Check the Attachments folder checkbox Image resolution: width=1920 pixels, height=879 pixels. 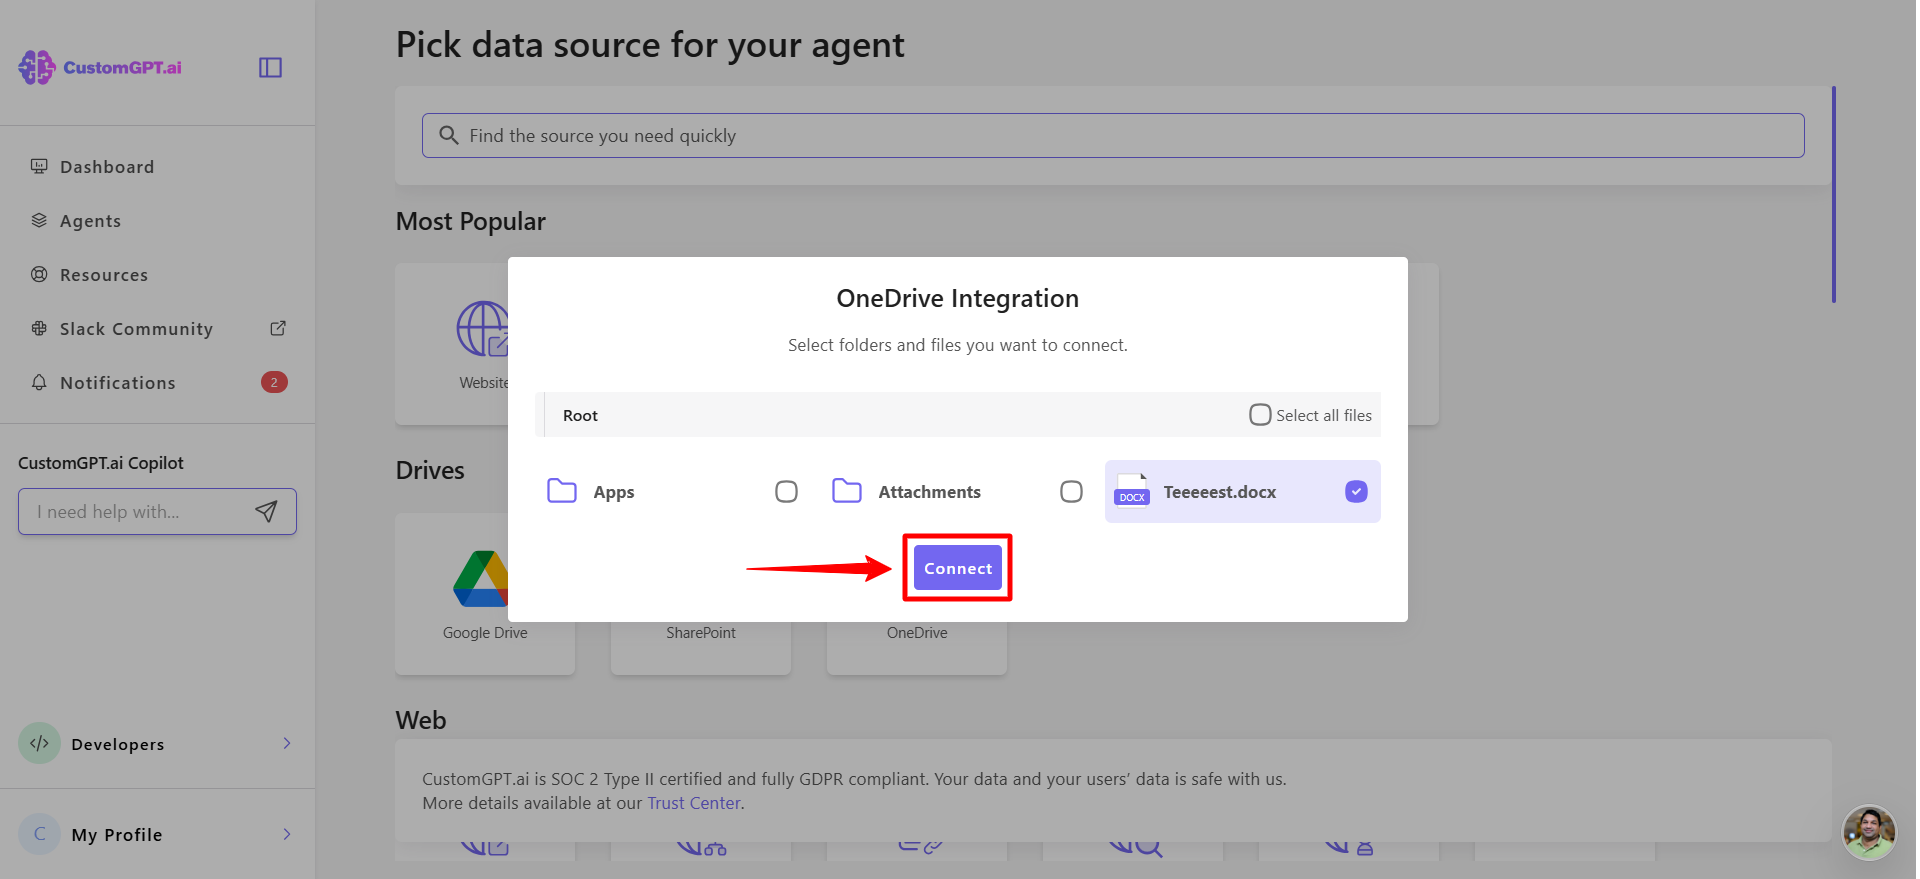[1071, 491]
